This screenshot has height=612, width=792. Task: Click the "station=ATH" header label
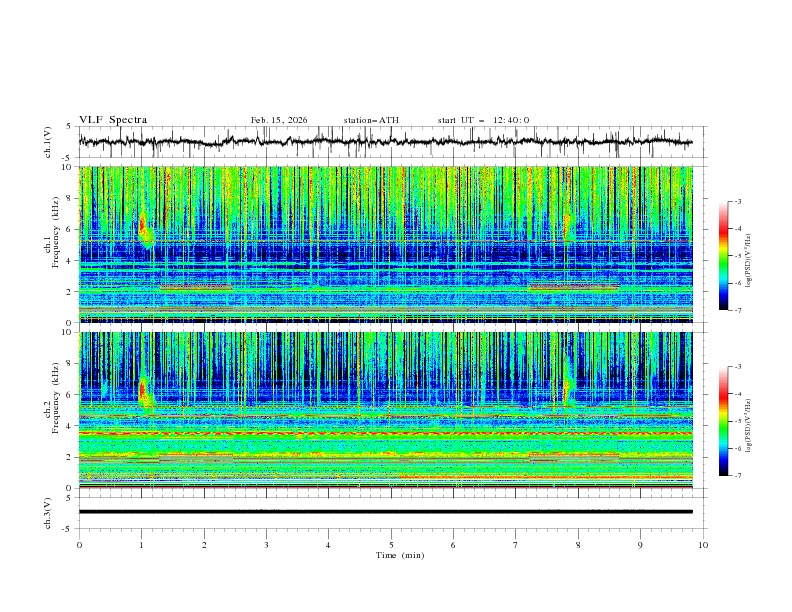[371, 120]
